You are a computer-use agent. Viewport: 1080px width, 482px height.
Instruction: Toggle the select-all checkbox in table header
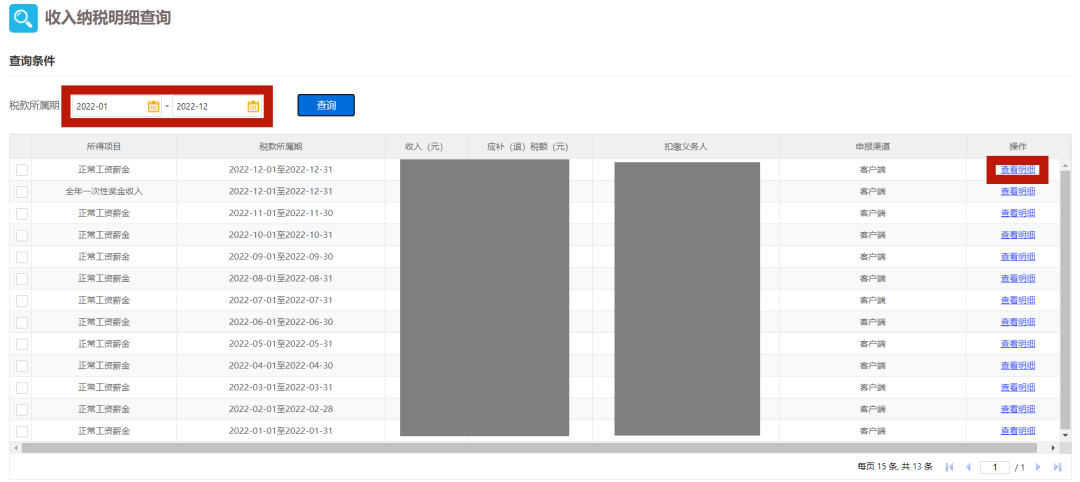[x=21, y=146]
